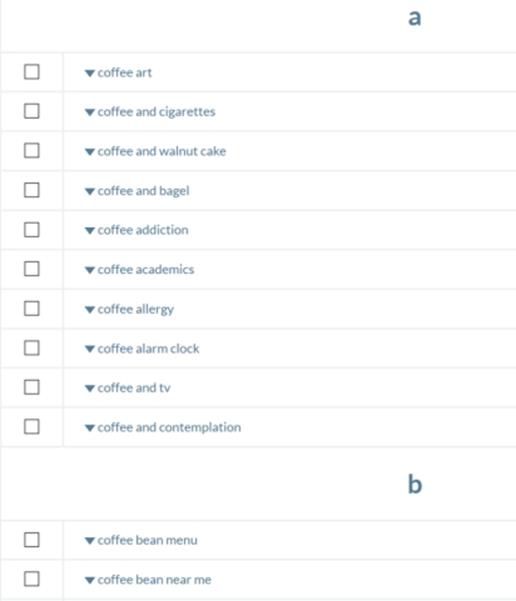
Task: Expand the coffee and contemplation arrow
Action: [x=90, y=428]
